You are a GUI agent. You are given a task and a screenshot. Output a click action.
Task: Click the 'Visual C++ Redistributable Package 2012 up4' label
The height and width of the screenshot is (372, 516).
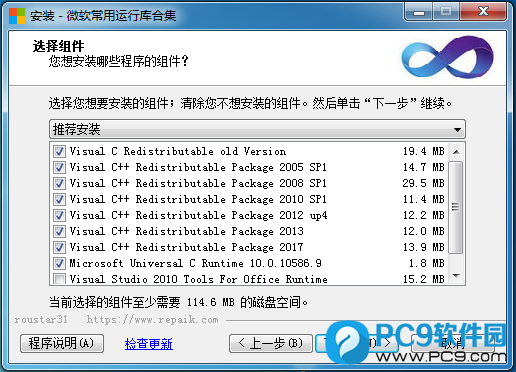point(198,215)
